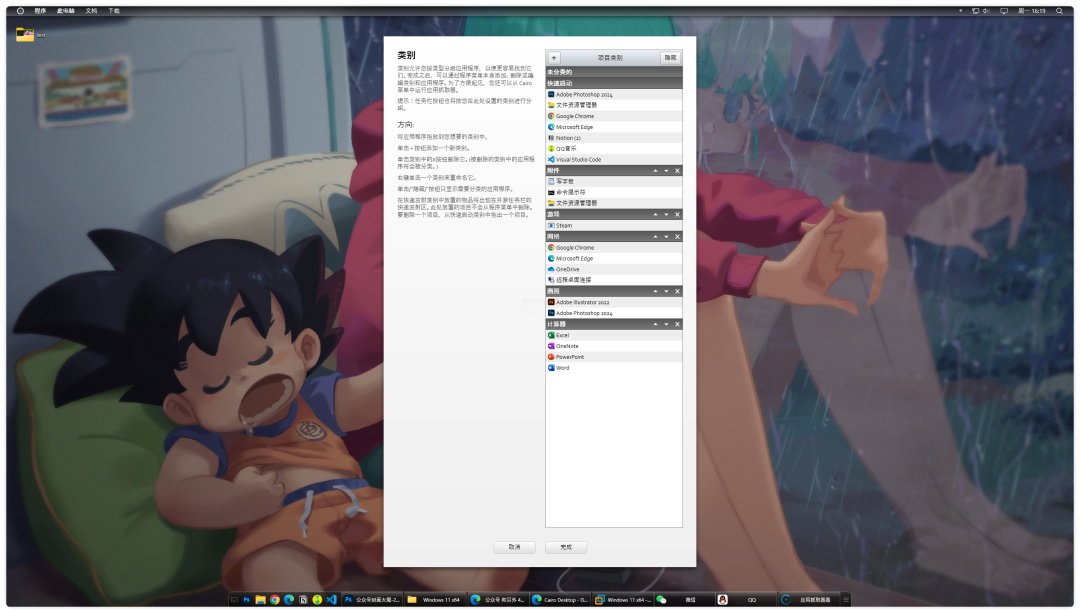Select the OneDrive entry
The width and height of the screenshot is (1080, 613).
(x=614, y=269)
